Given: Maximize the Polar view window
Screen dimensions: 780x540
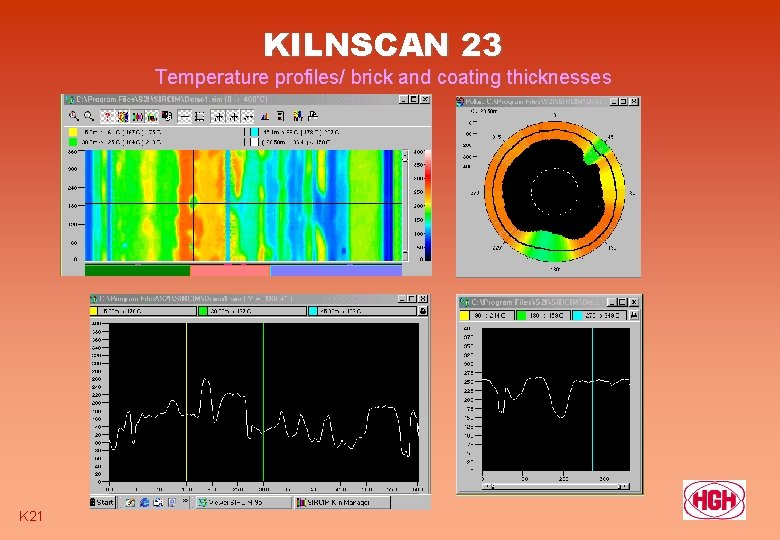Looking at the screenshot, I should point(624,101).
